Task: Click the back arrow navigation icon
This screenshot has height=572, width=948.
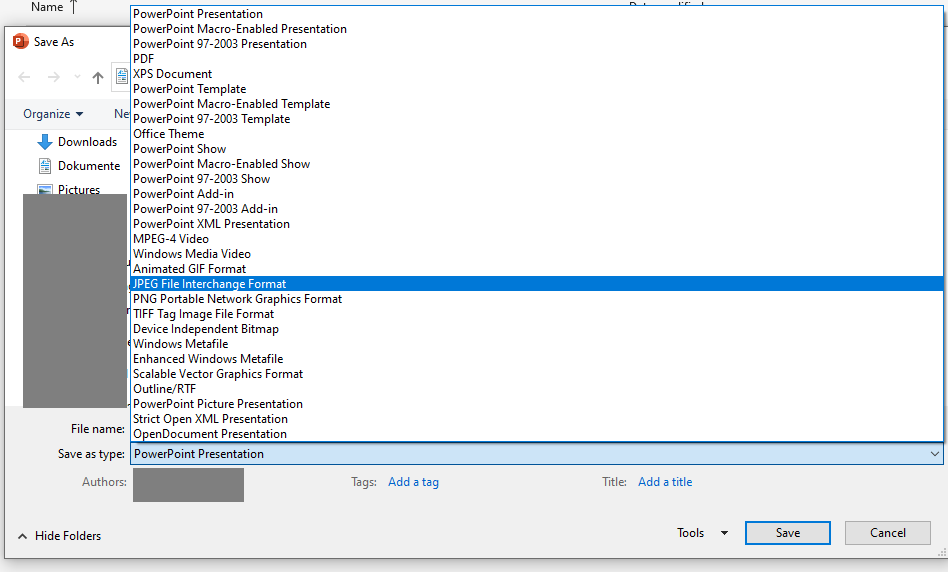Action: coord(25,78)
